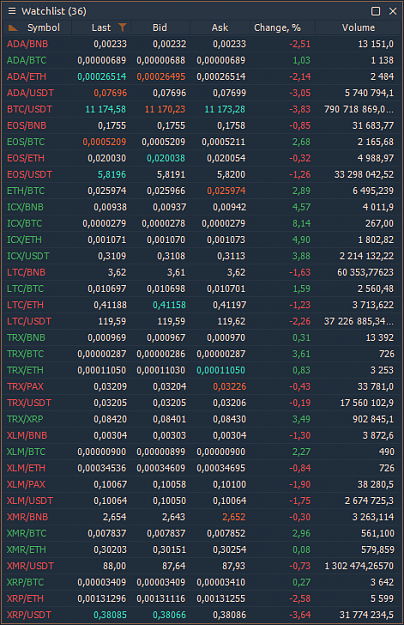Screen dimensions: 404x625
Task: Select the XLM/BTC symbol
Action: 26,452
